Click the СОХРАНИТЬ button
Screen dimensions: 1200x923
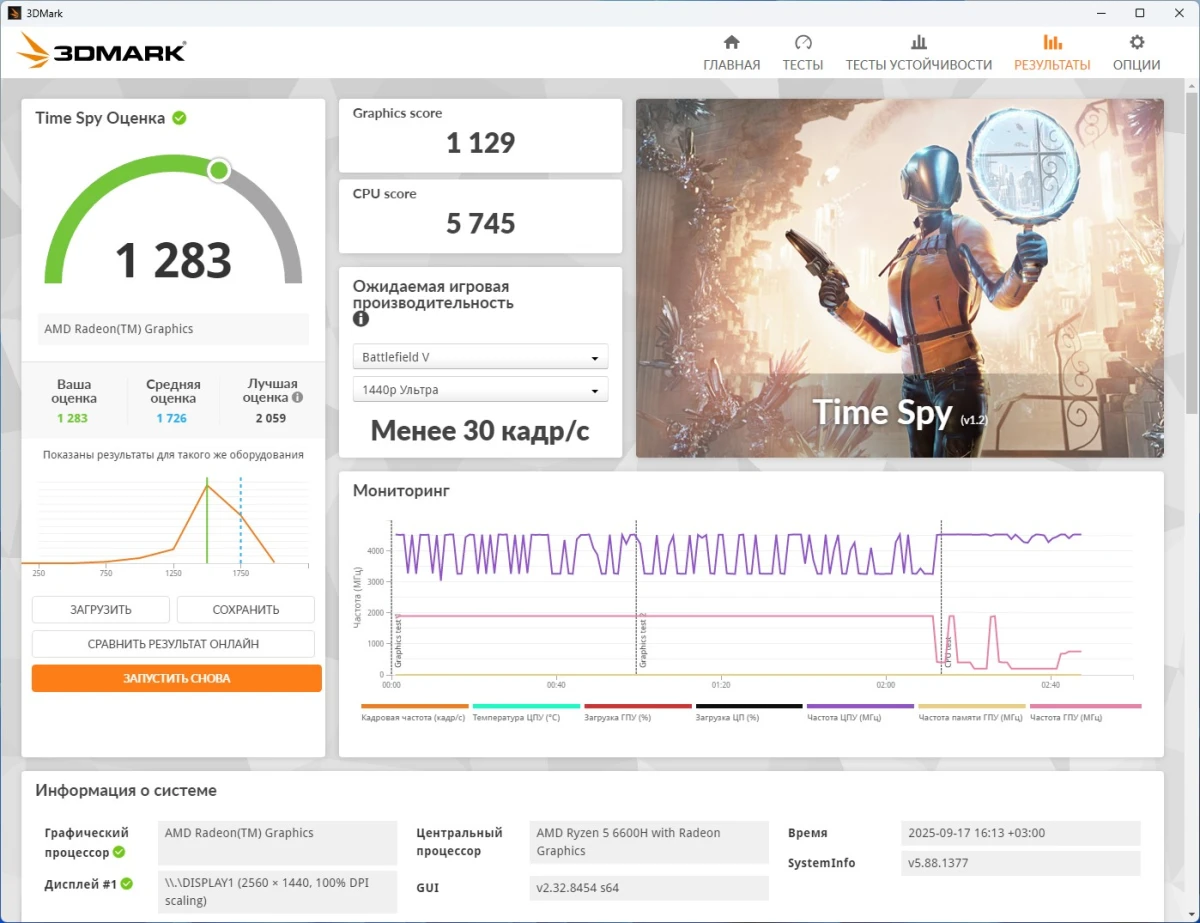246,609
